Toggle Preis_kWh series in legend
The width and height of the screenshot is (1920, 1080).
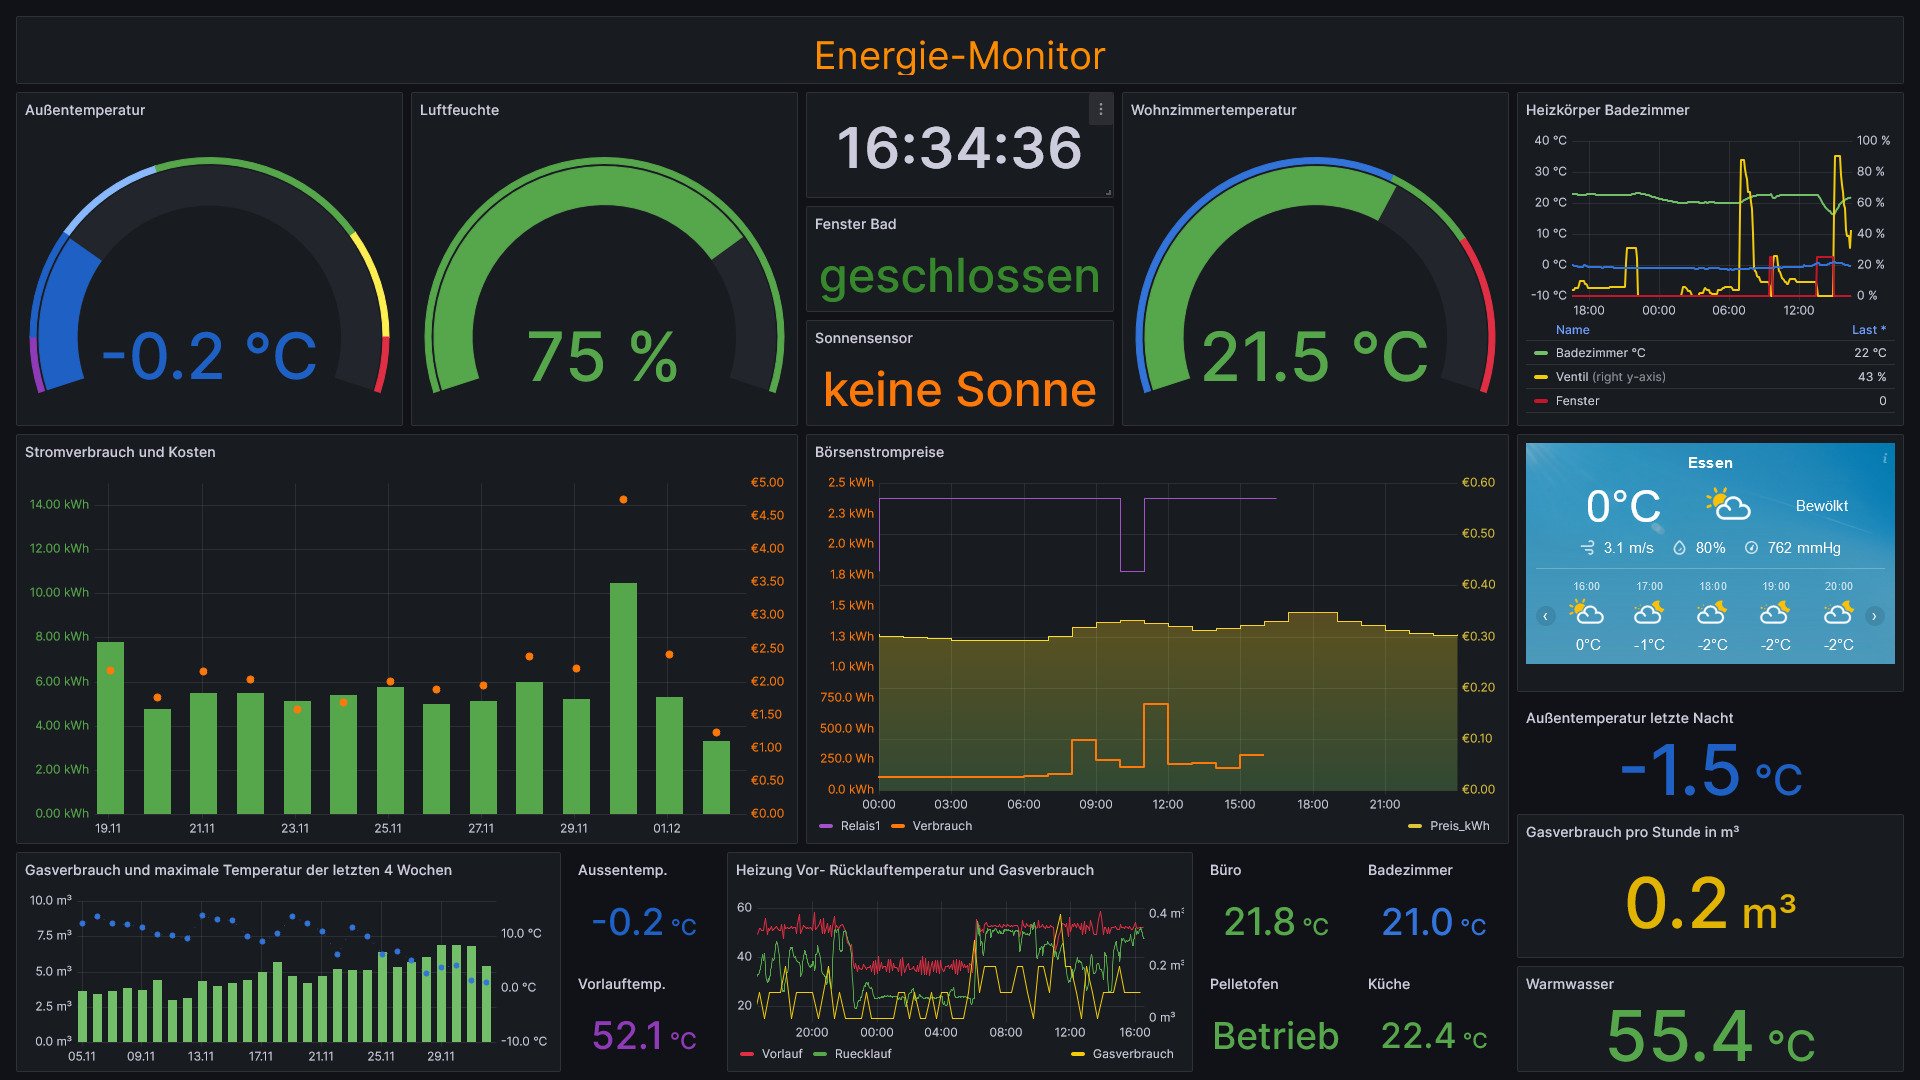point(1458,826)
